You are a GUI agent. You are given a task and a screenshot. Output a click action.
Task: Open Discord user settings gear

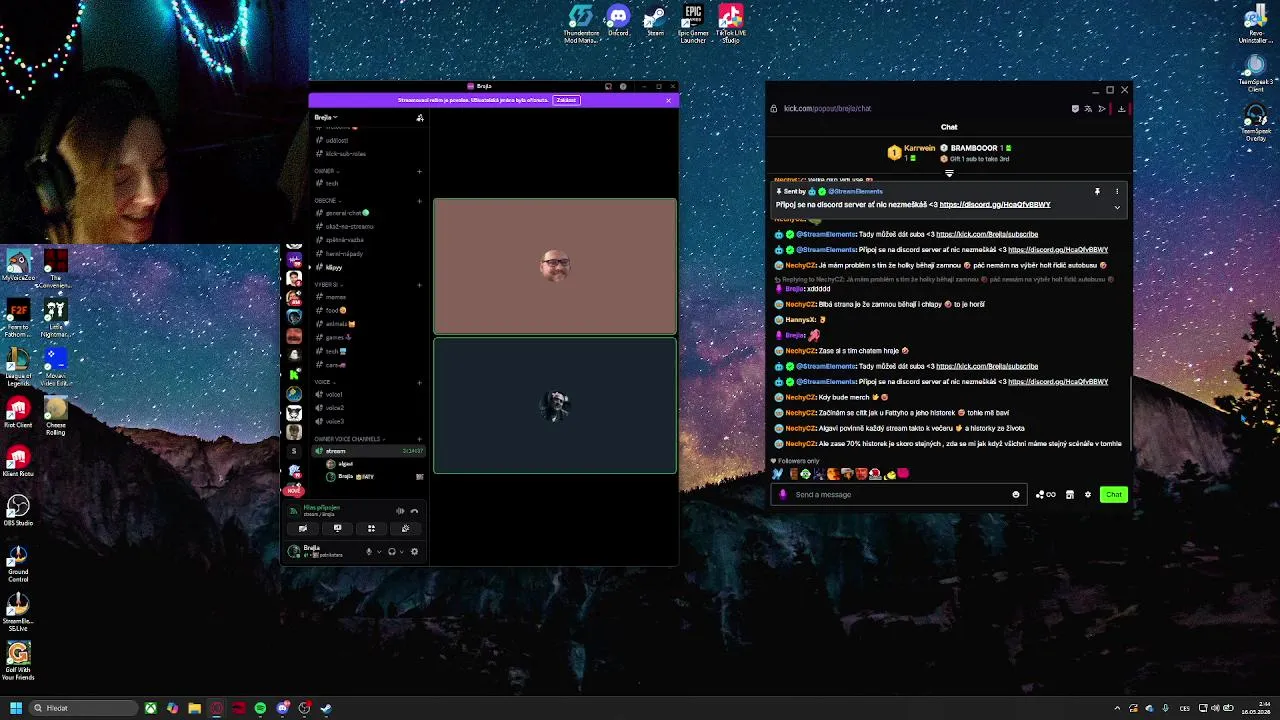[415, 551]
